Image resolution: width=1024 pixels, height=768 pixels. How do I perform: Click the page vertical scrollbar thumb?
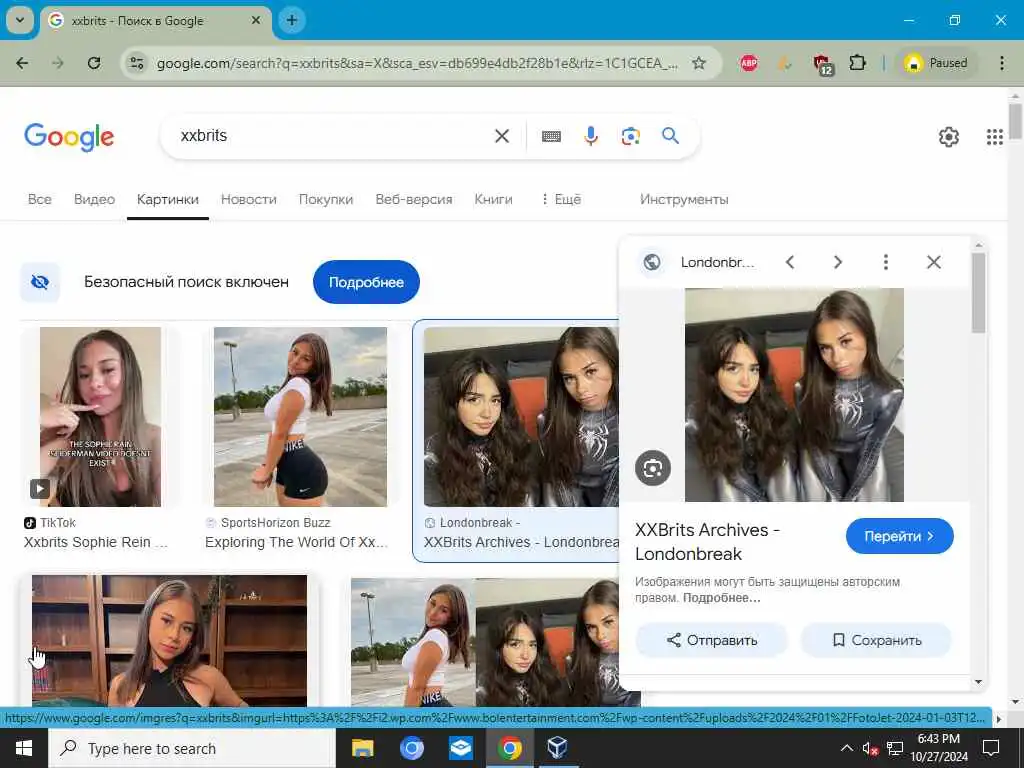1015,121
